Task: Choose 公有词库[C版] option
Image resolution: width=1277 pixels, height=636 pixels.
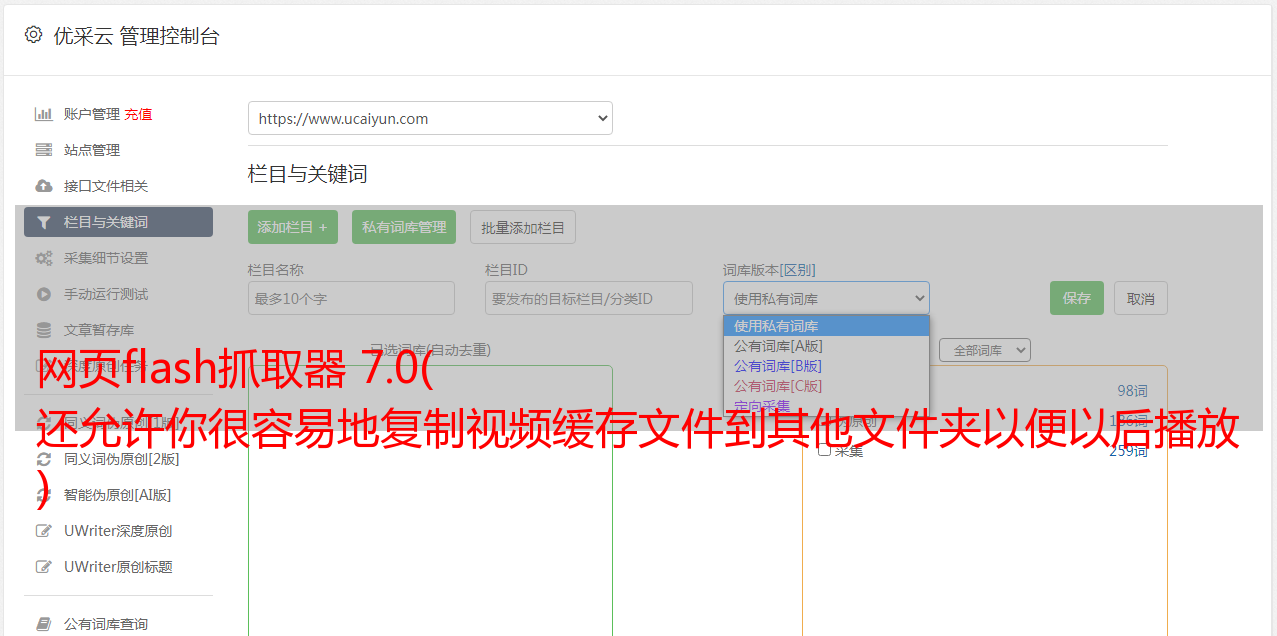Action: tap(826, 386)
